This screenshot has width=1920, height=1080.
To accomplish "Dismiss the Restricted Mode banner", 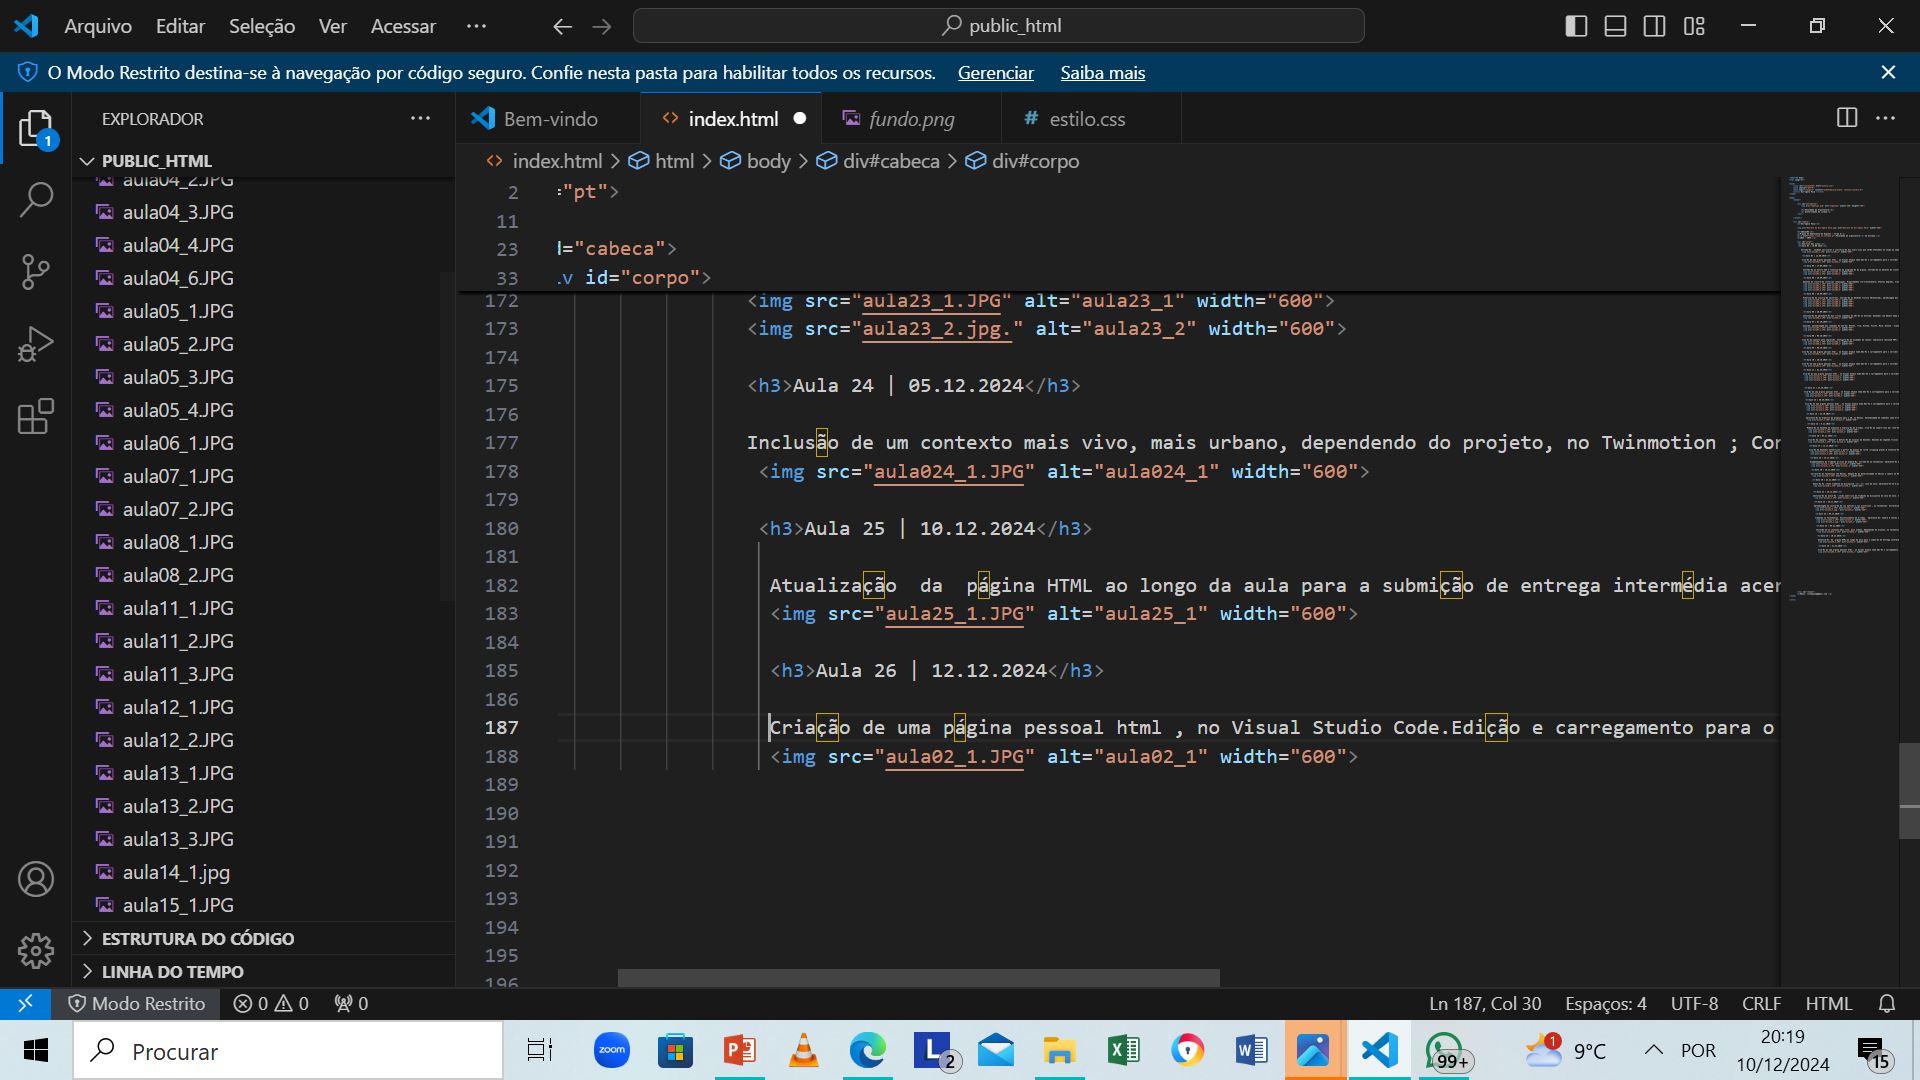I will (x=1888, y=72).
